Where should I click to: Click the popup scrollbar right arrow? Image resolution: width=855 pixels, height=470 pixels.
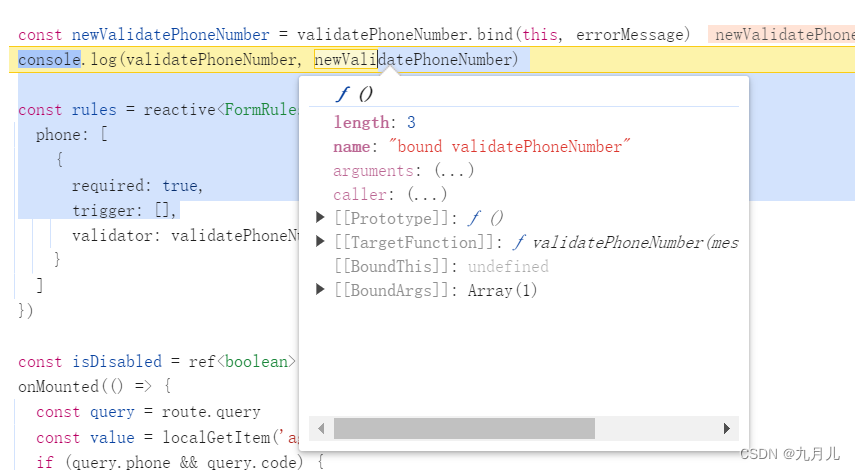(x=726, y=429)
